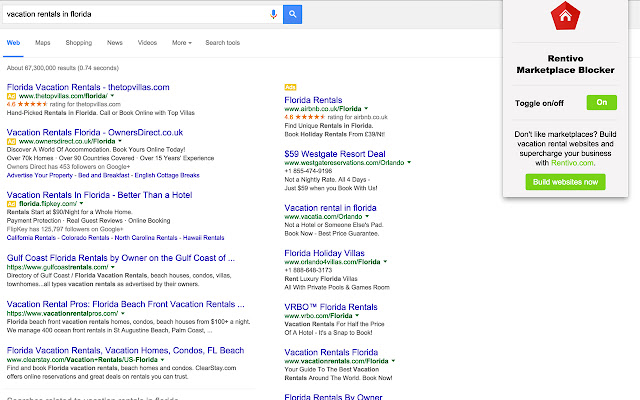Click the Ad badge under Florida Vacation Rentals
640x400 pixels.
coord(11,94)
